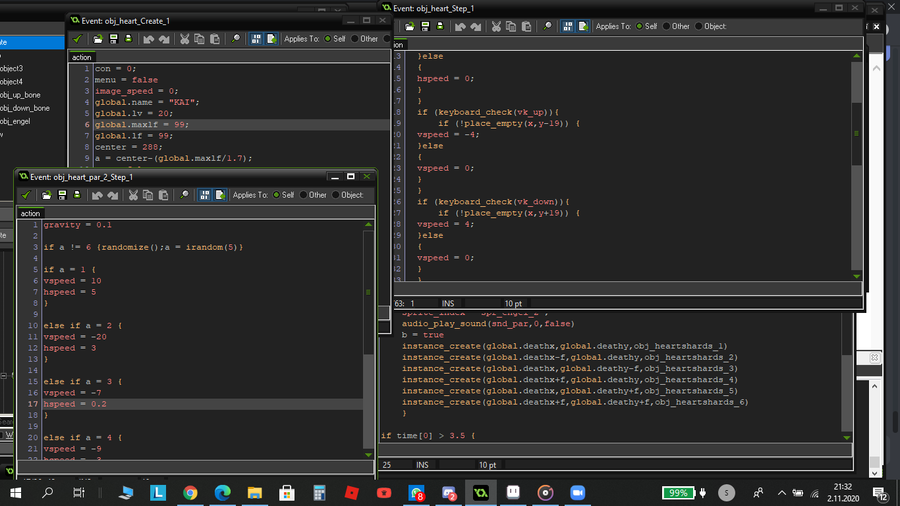The image size is (900, 506).
Task: Undo icon in obj_heart_Step_1 toolbar
Action: [x=460, y=26]
